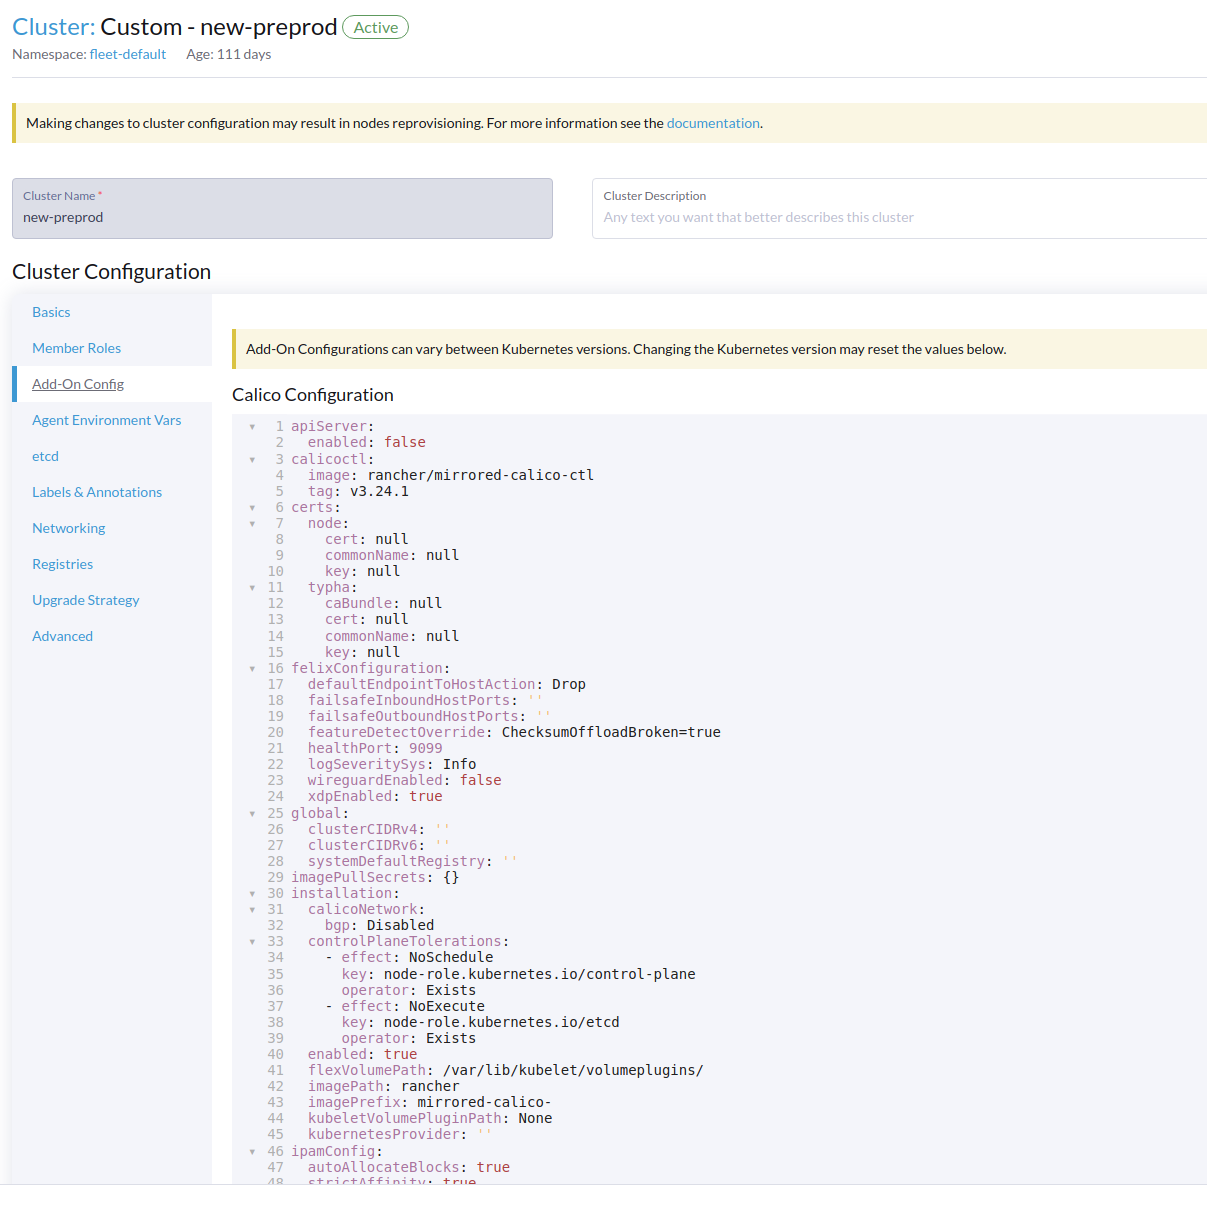Collapse the global section in Calico config
The height and width of the screenshot is (1209, 1207).
click(252, 813)
